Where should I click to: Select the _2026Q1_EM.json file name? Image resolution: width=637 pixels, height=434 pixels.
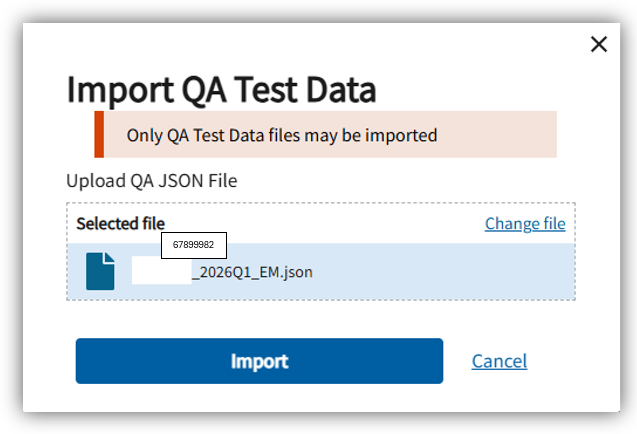(x=252, y=272)
